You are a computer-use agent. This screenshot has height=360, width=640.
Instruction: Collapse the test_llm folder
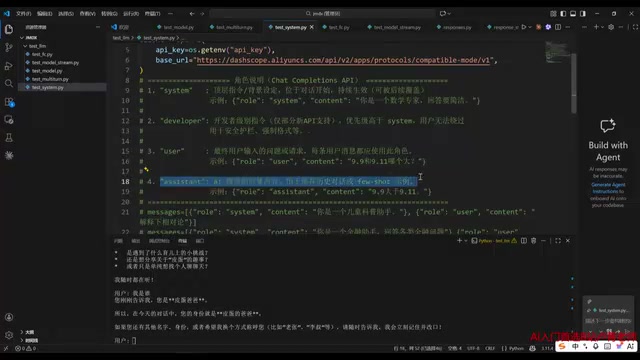[25, 46]
